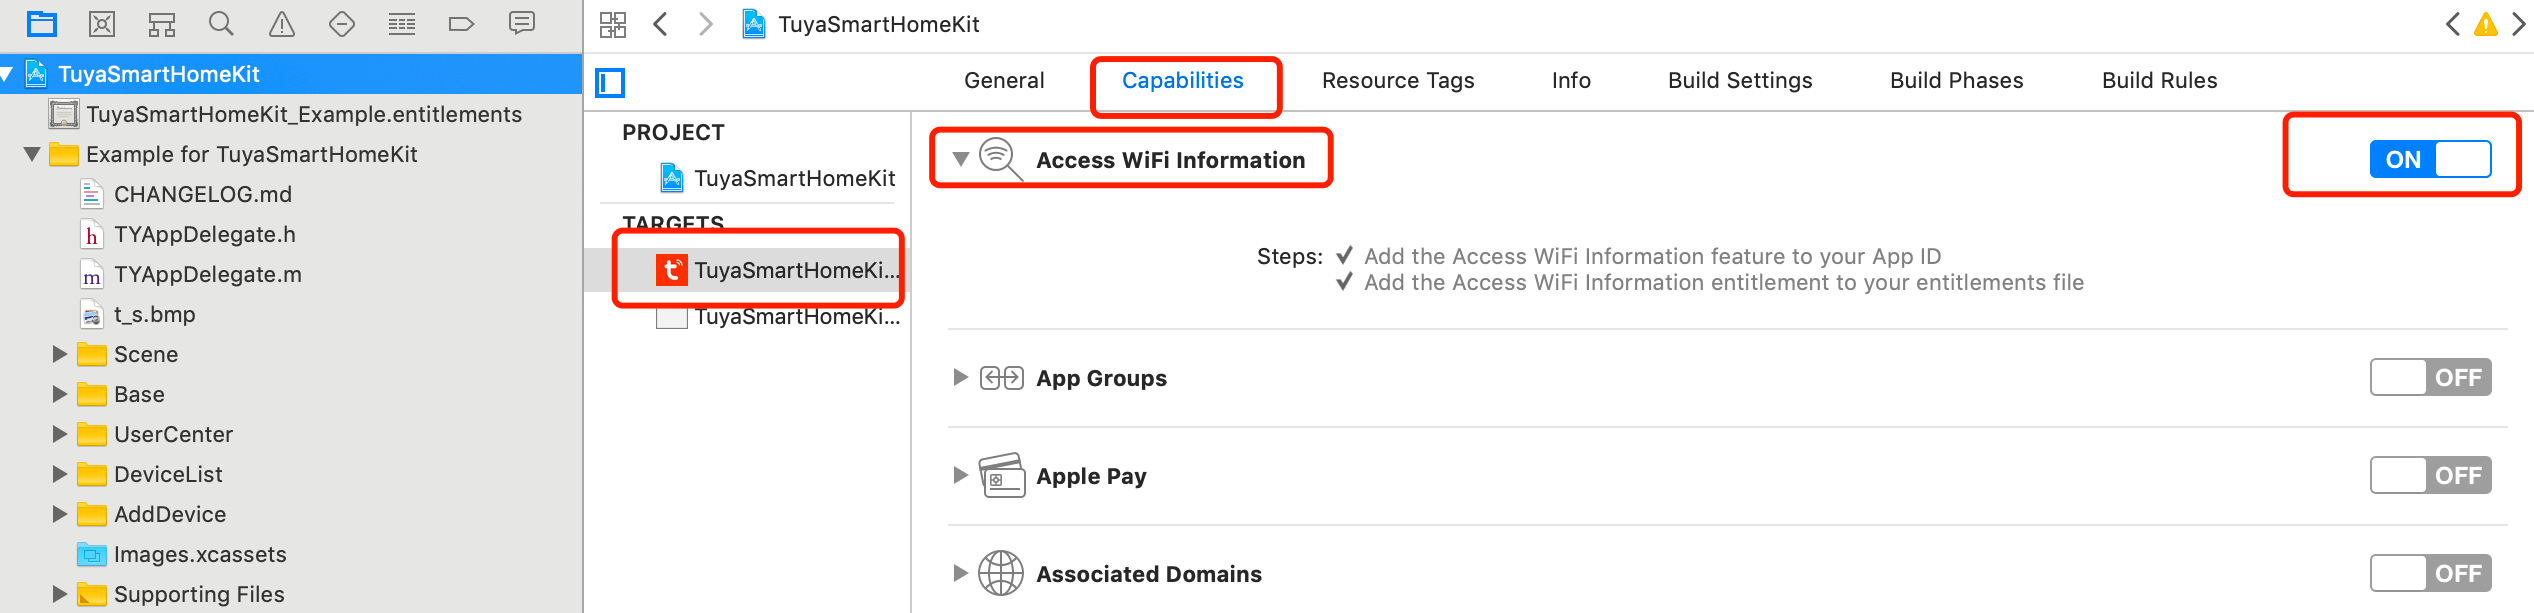Expand the Associated Domains section
2534x613 pixels.
click(x=960, y=573)
